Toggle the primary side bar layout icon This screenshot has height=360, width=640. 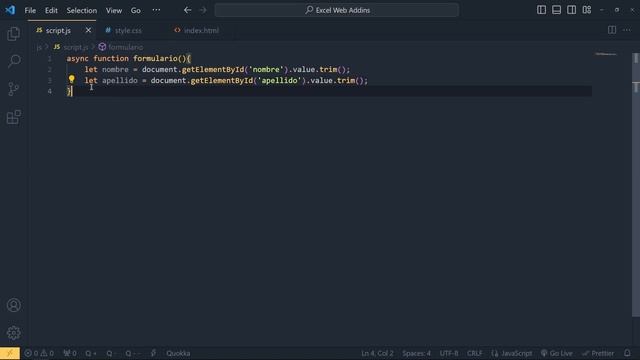(x=541, y=10)
